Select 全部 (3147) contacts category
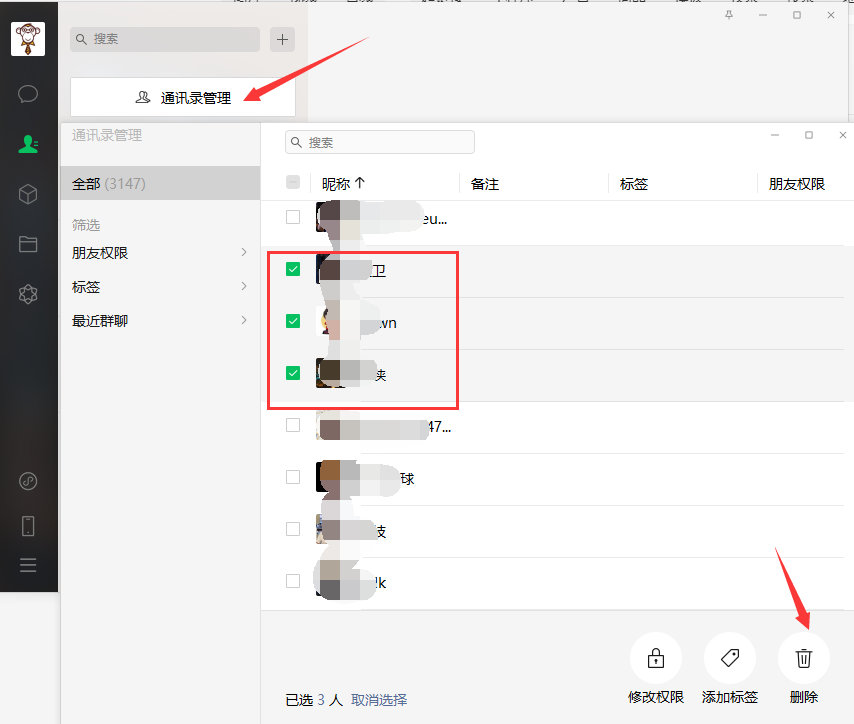This screenshot has width=854, height=724. pyautogui.click(x=160, y=184)
